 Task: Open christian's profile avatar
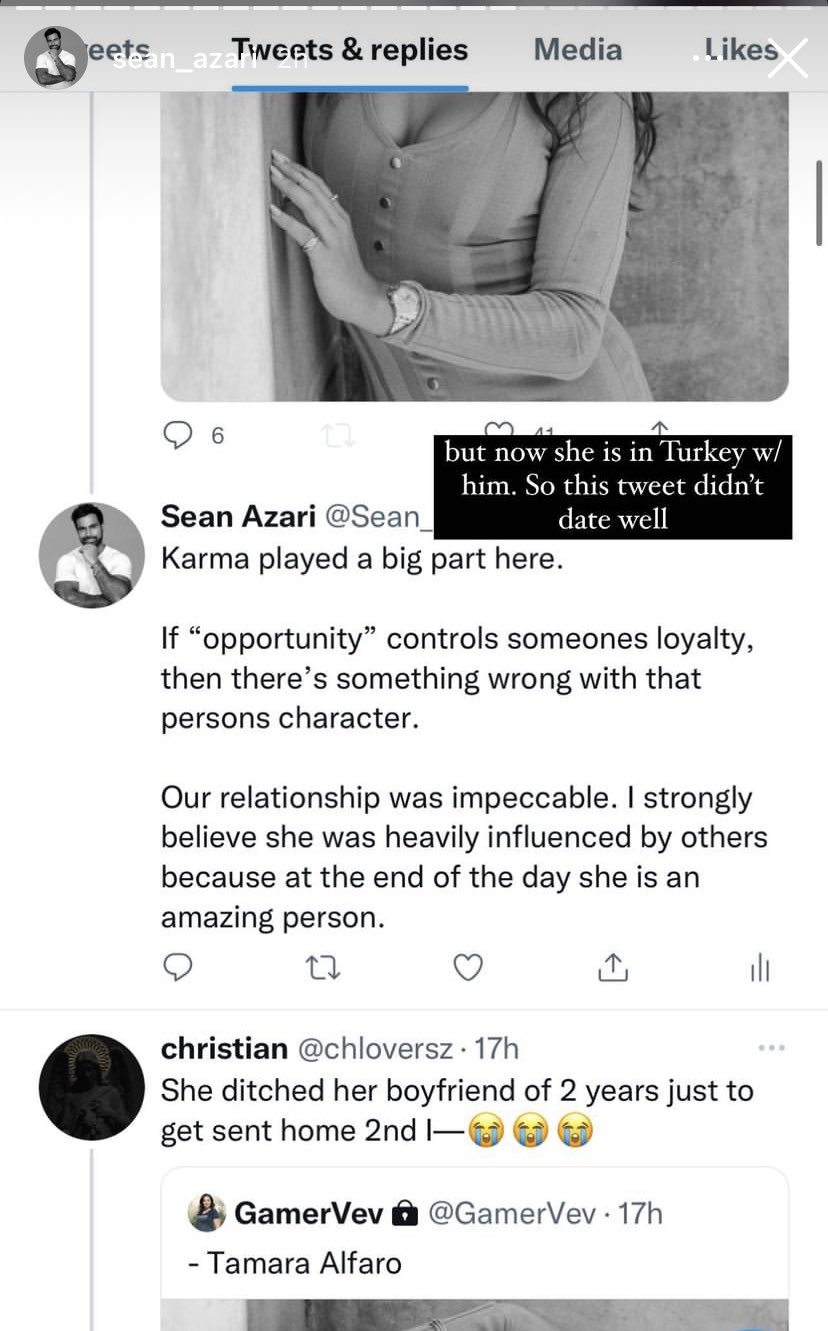(91, 1087)
